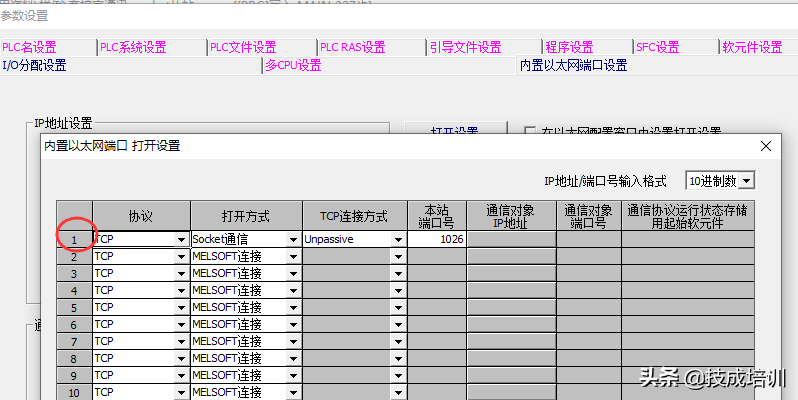Close the 内置以太网端口 打开设置 dialog
The image size is (798, 400).
coord(766,146)
